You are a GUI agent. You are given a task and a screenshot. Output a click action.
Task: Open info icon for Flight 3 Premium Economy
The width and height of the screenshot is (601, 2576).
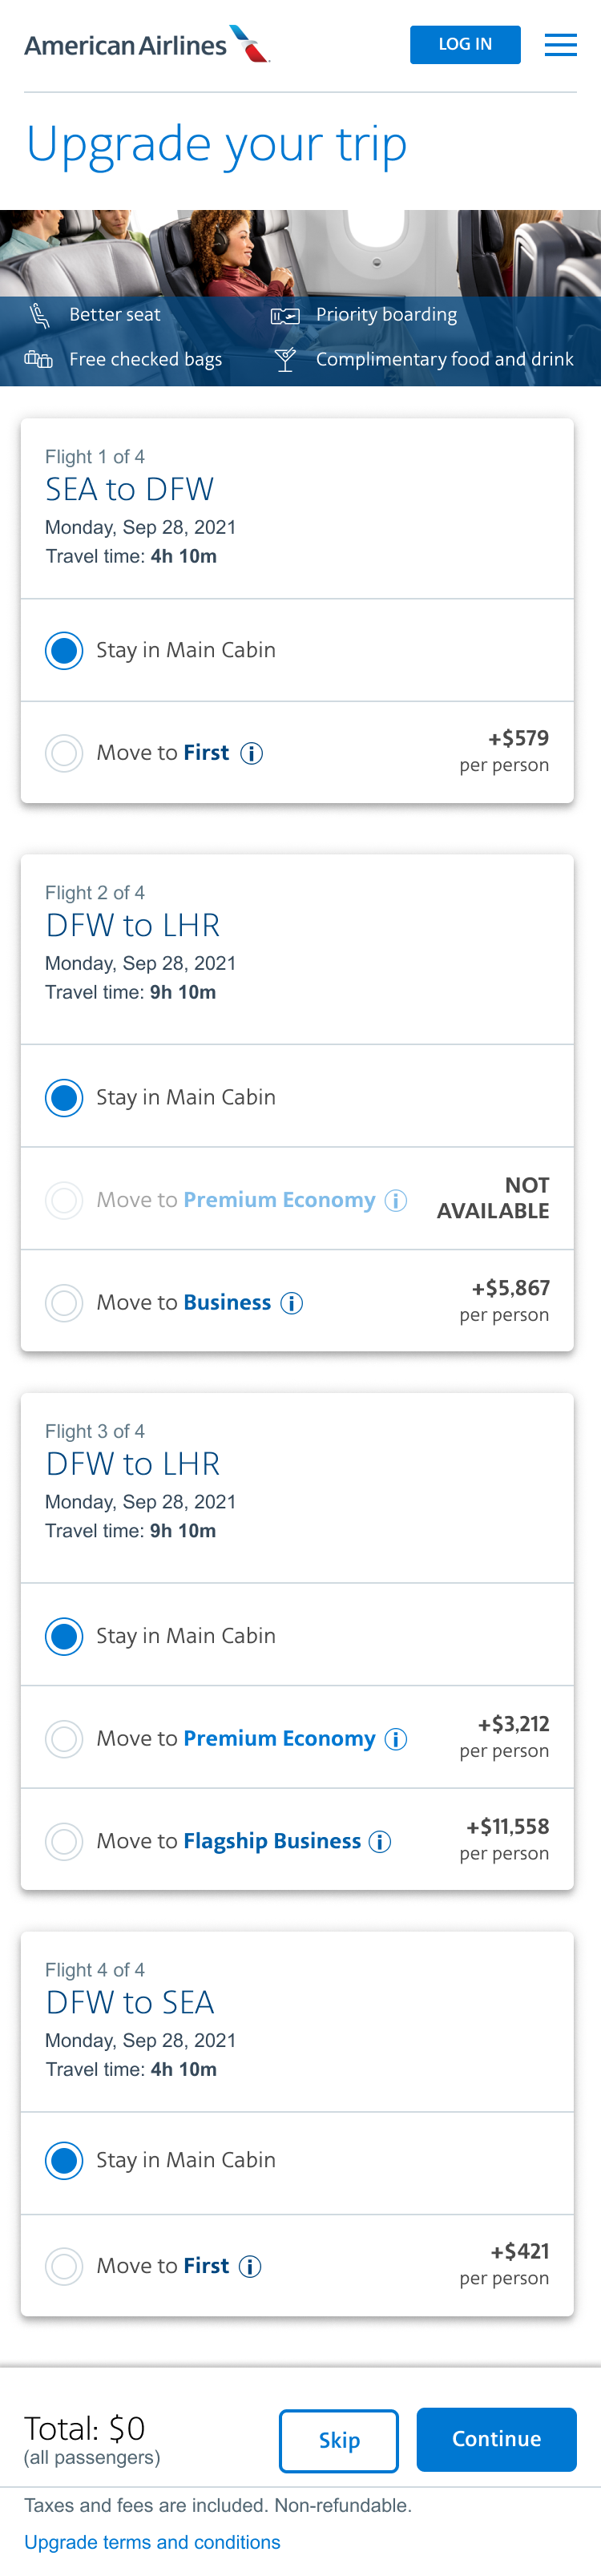396,1739
